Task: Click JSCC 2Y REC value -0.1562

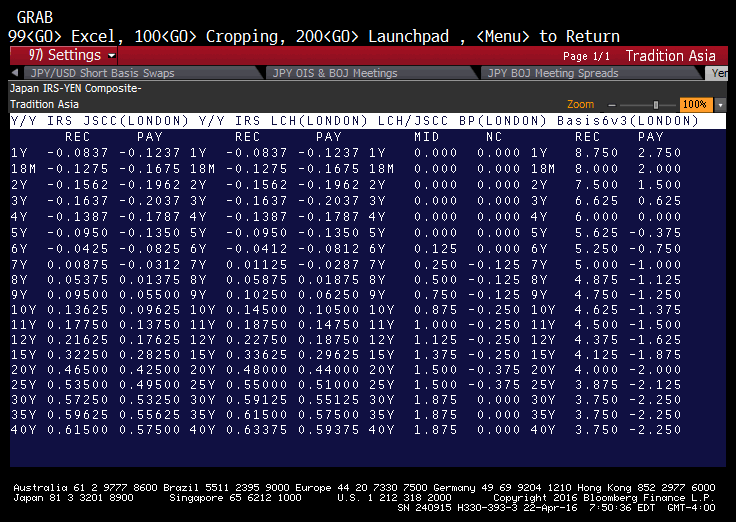Action: pyautogui.click(x=77, y=185)
